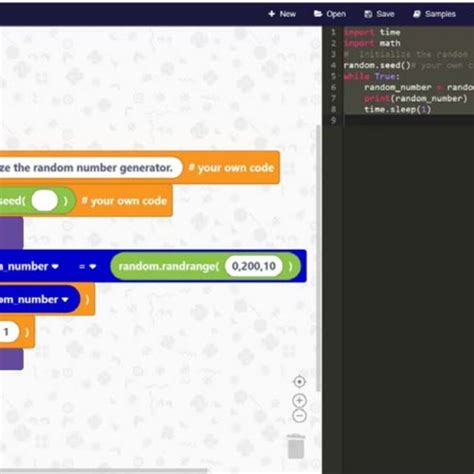The image size is (474, 474).
Task: Center the workspace with the target icon
Action: 299,382
